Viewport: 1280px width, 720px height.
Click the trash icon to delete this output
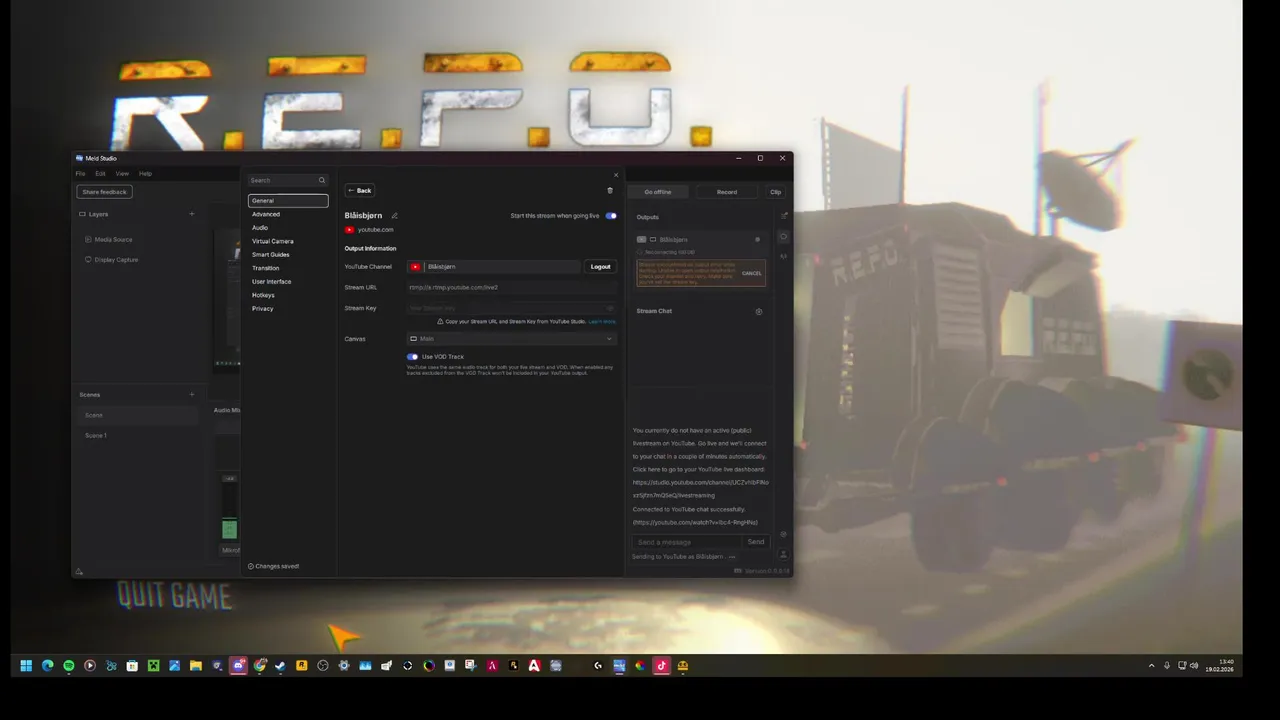(x=610, y=191)
